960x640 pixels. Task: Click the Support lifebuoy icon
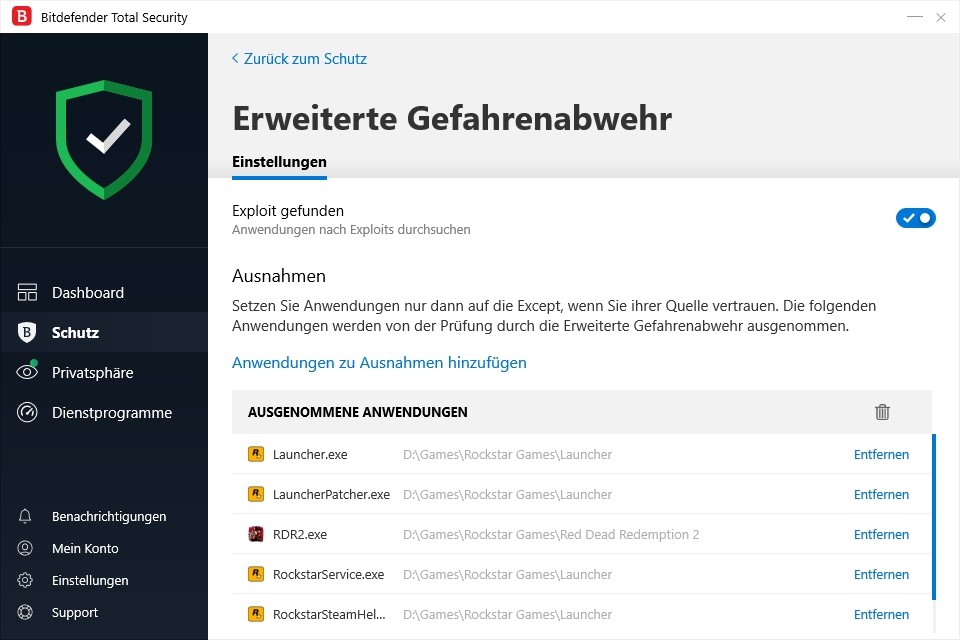(x=25, y=612)
